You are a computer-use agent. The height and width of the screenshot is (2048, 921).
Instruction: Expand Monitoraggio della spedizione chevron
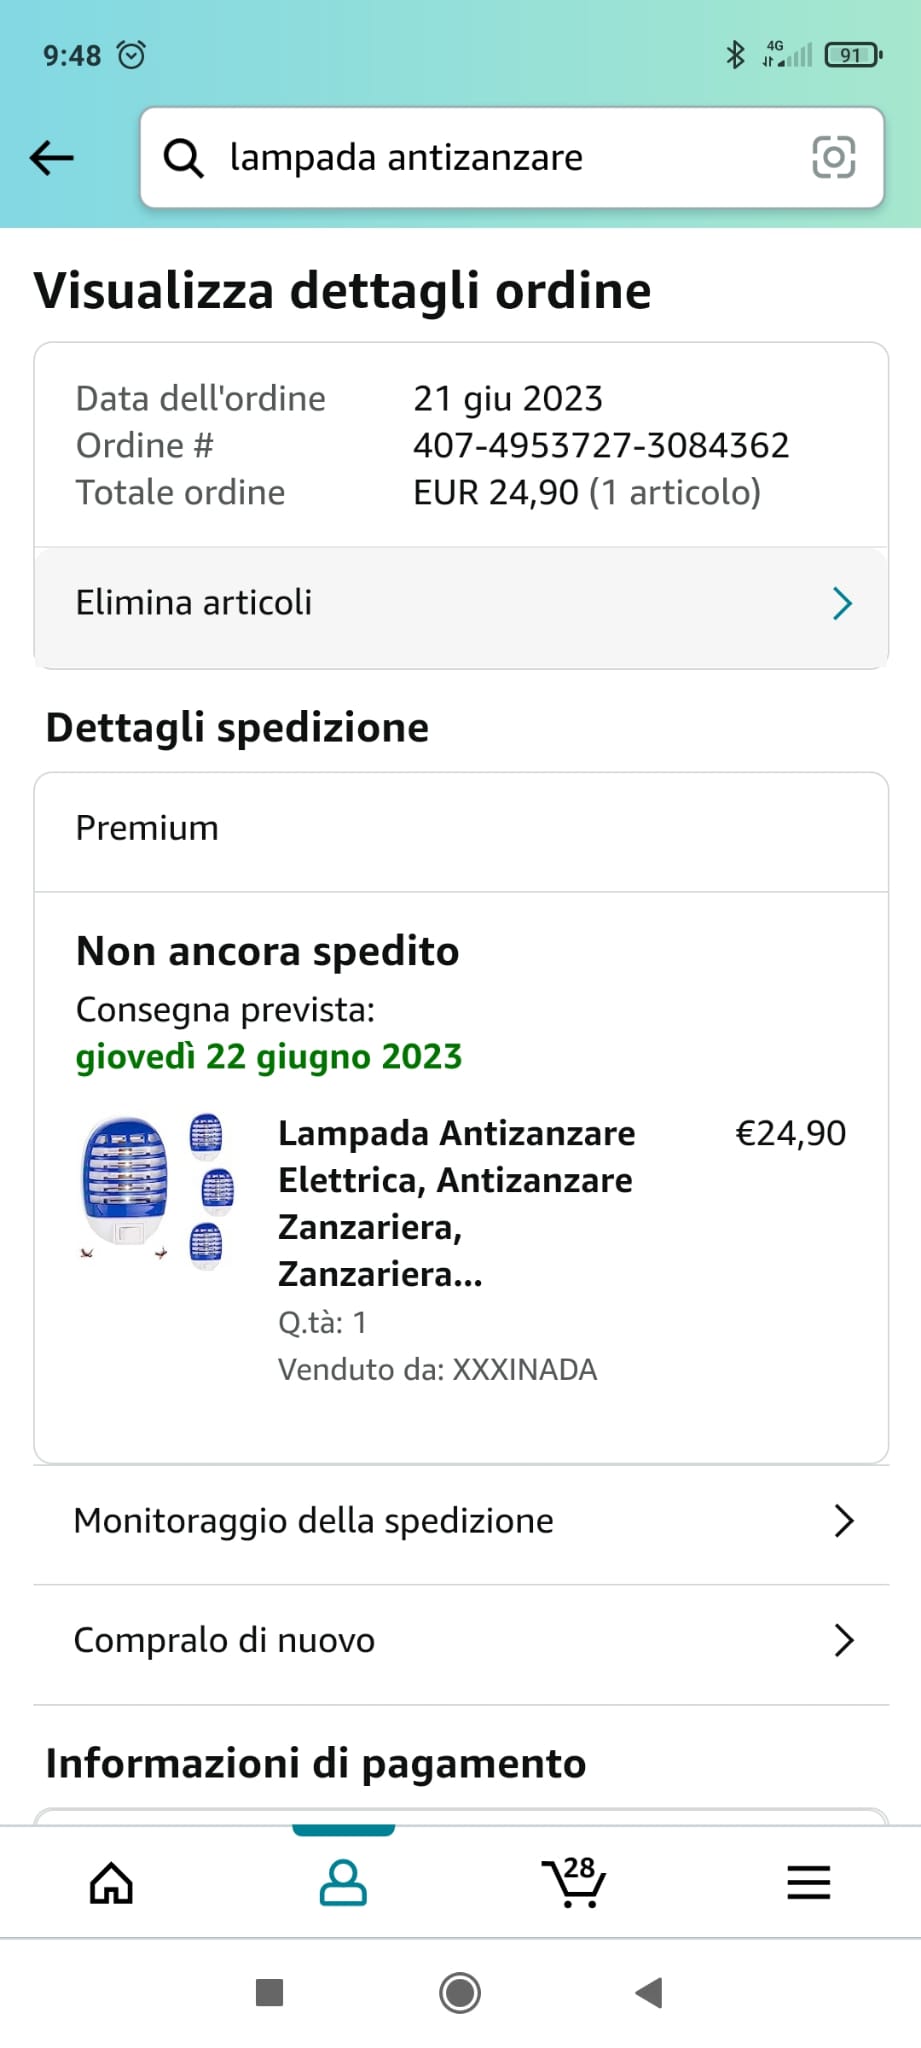843,1521
